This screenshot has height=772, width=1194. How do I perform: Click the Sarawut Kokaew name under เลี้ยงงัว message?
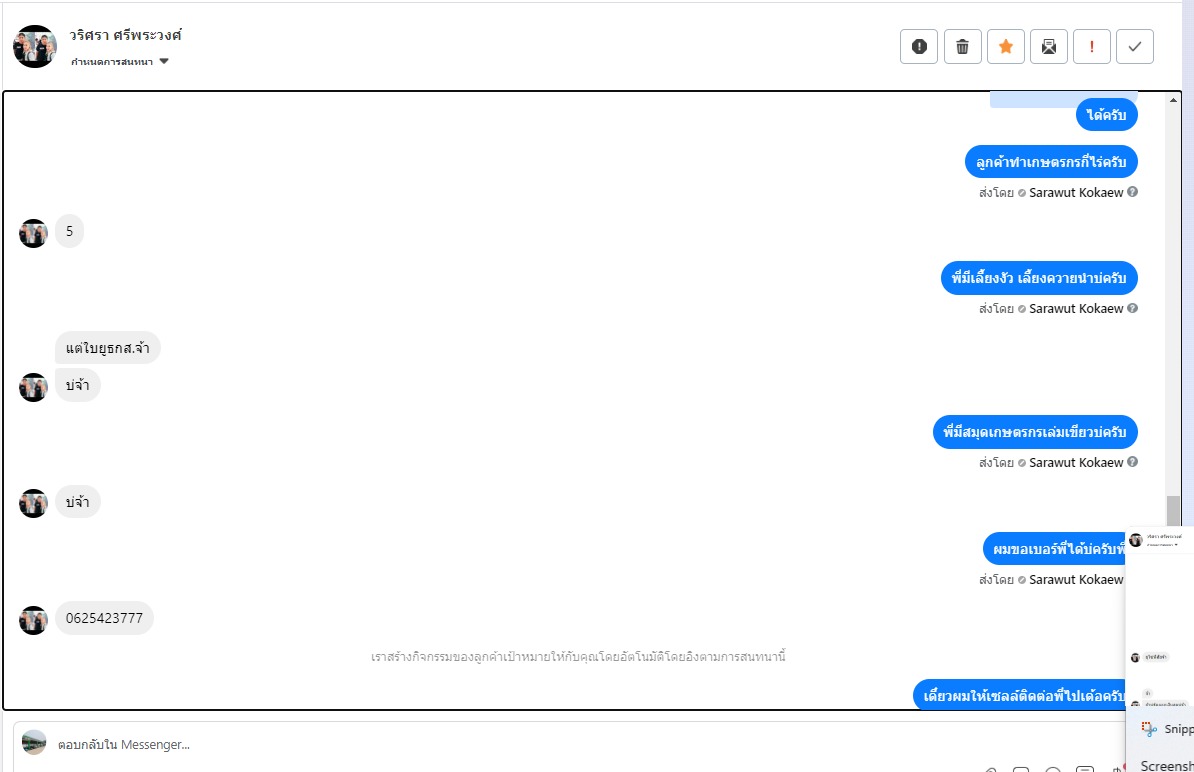pyautogui.click(x=1076, y=309)
